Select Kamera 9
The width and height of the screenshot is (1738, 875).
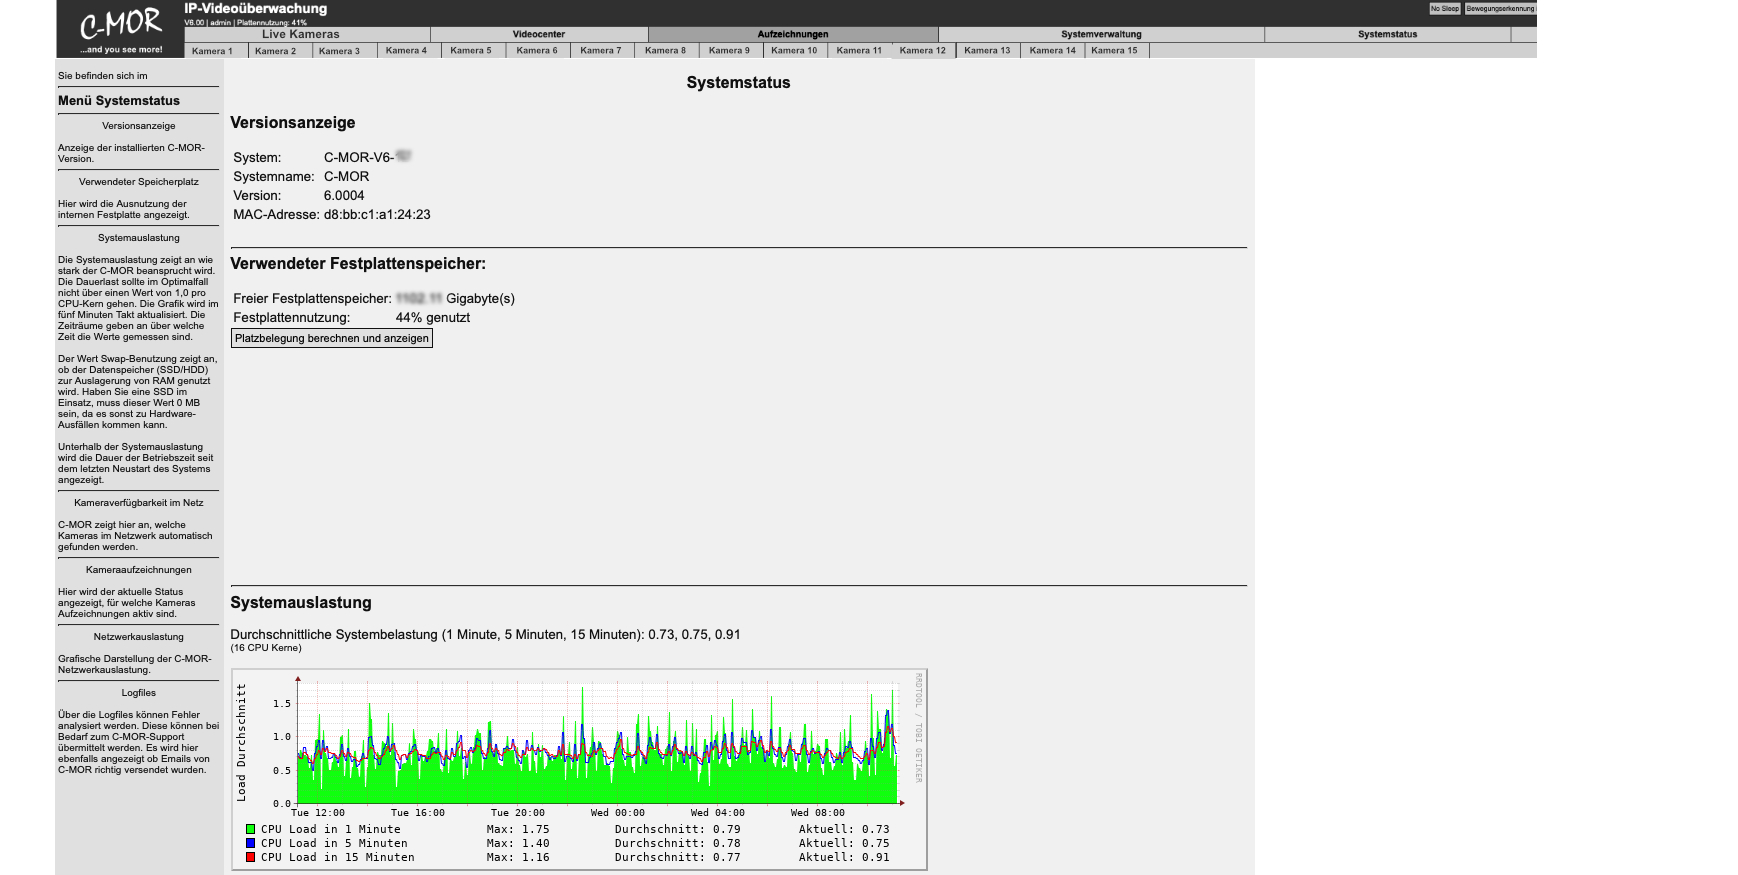[x=729, y=50]
